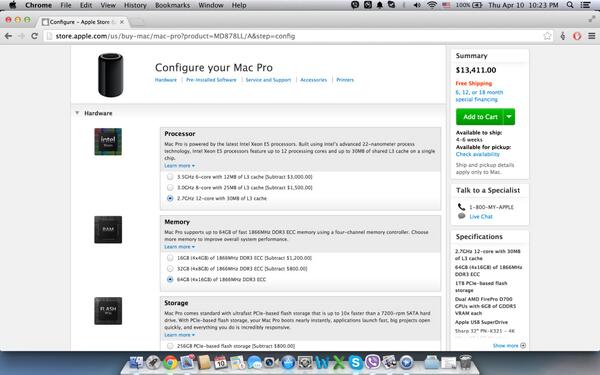This screenshot has height=375, width=600.
Task: Click the Mac Pro product image
Action: point(111,75)
